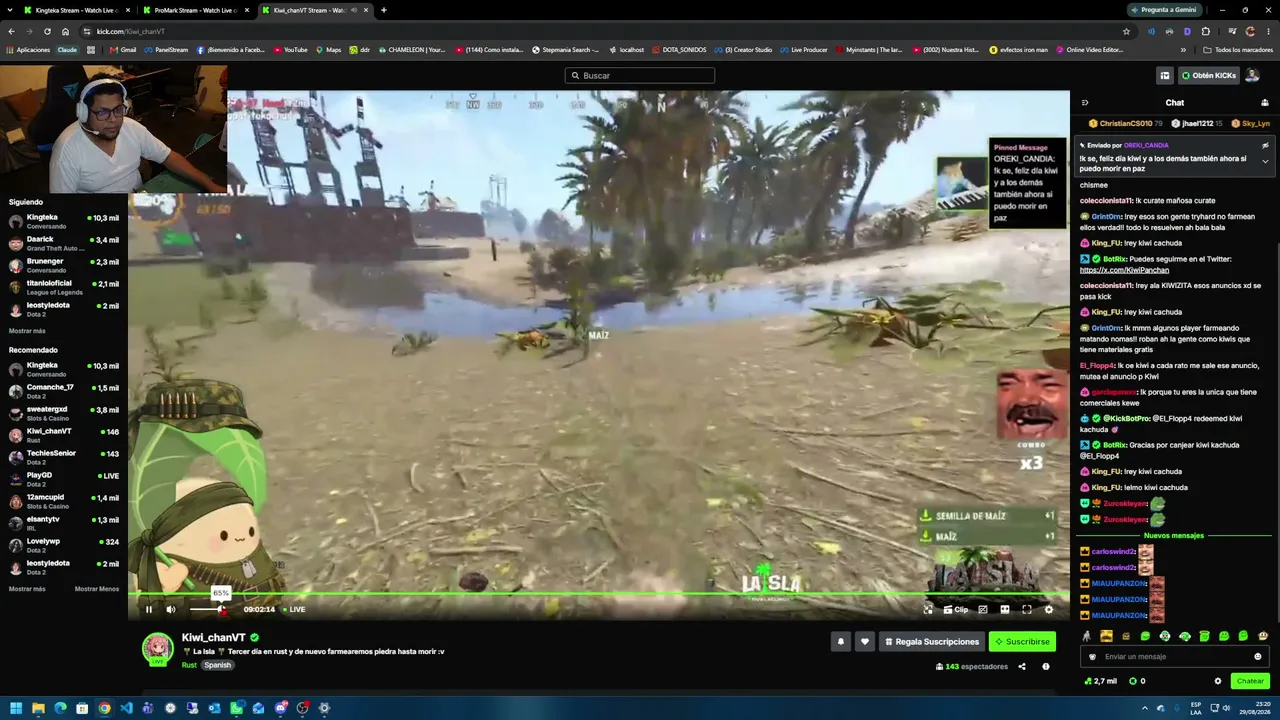The image size is (1280, 720).
Task: Send message with the Chatear button
Action: (x=1250, y=681)
